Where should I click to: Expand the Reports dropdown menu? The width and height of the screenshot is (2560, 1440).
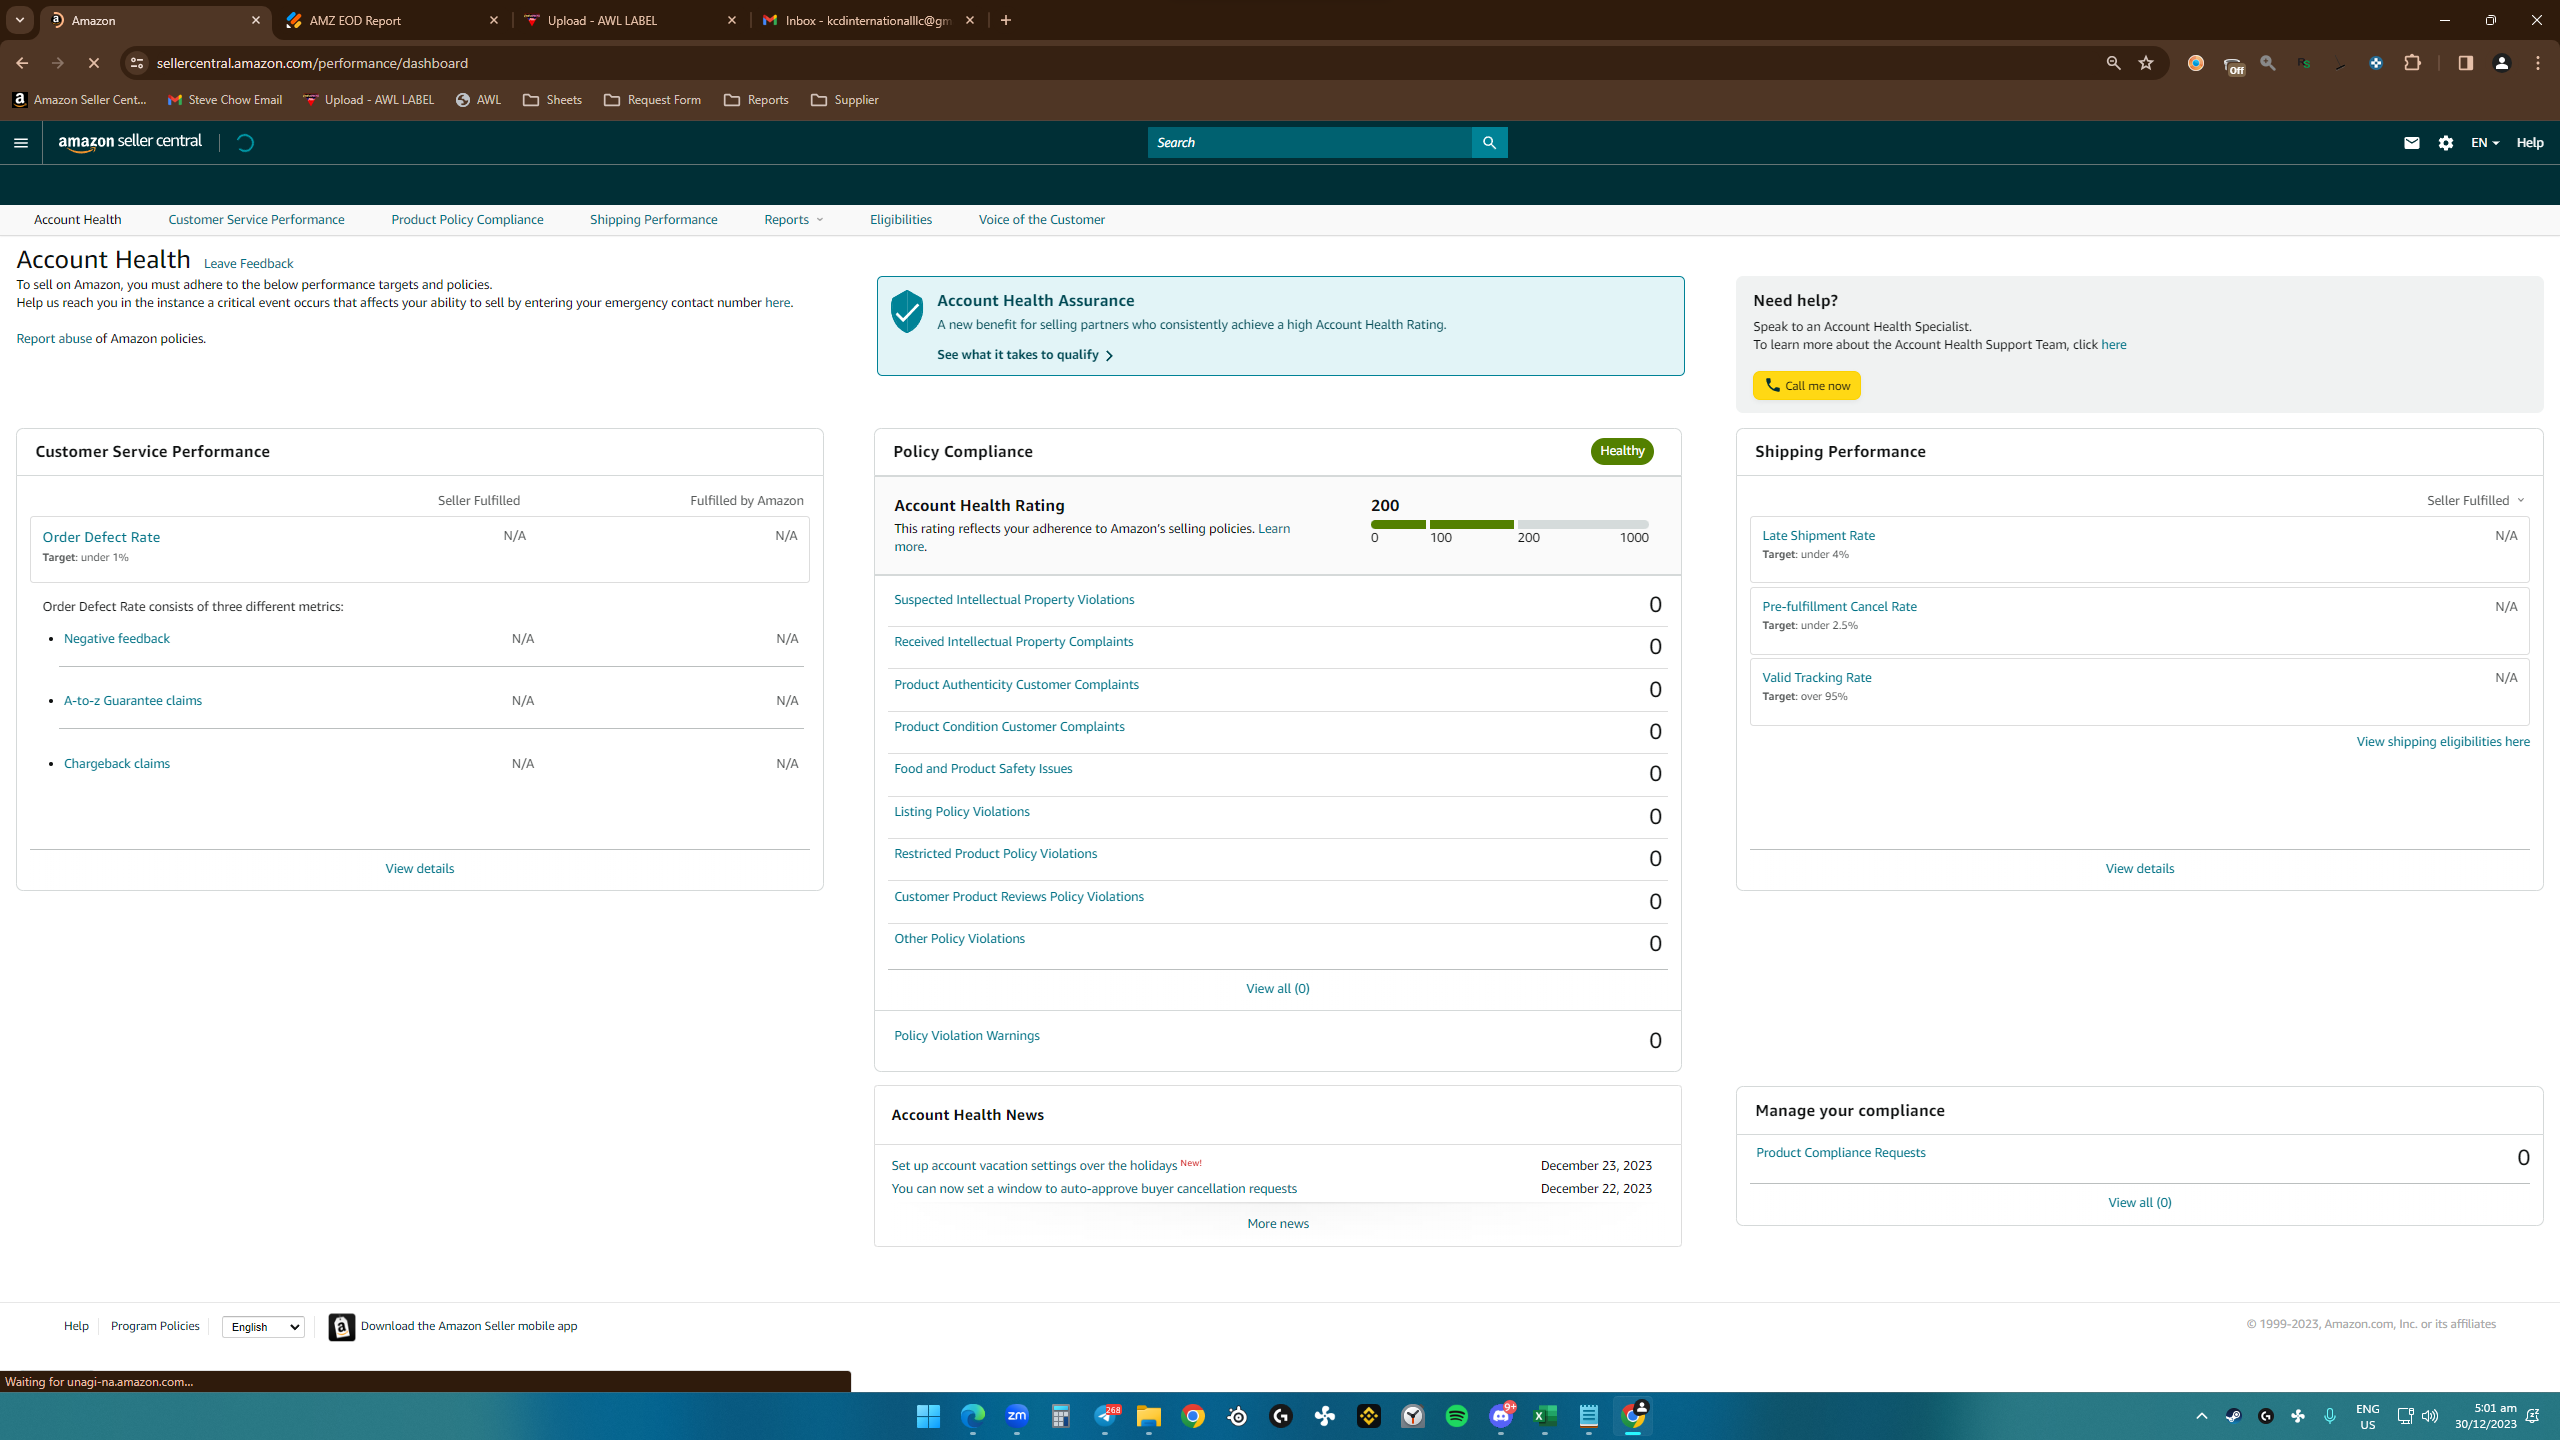793,220
